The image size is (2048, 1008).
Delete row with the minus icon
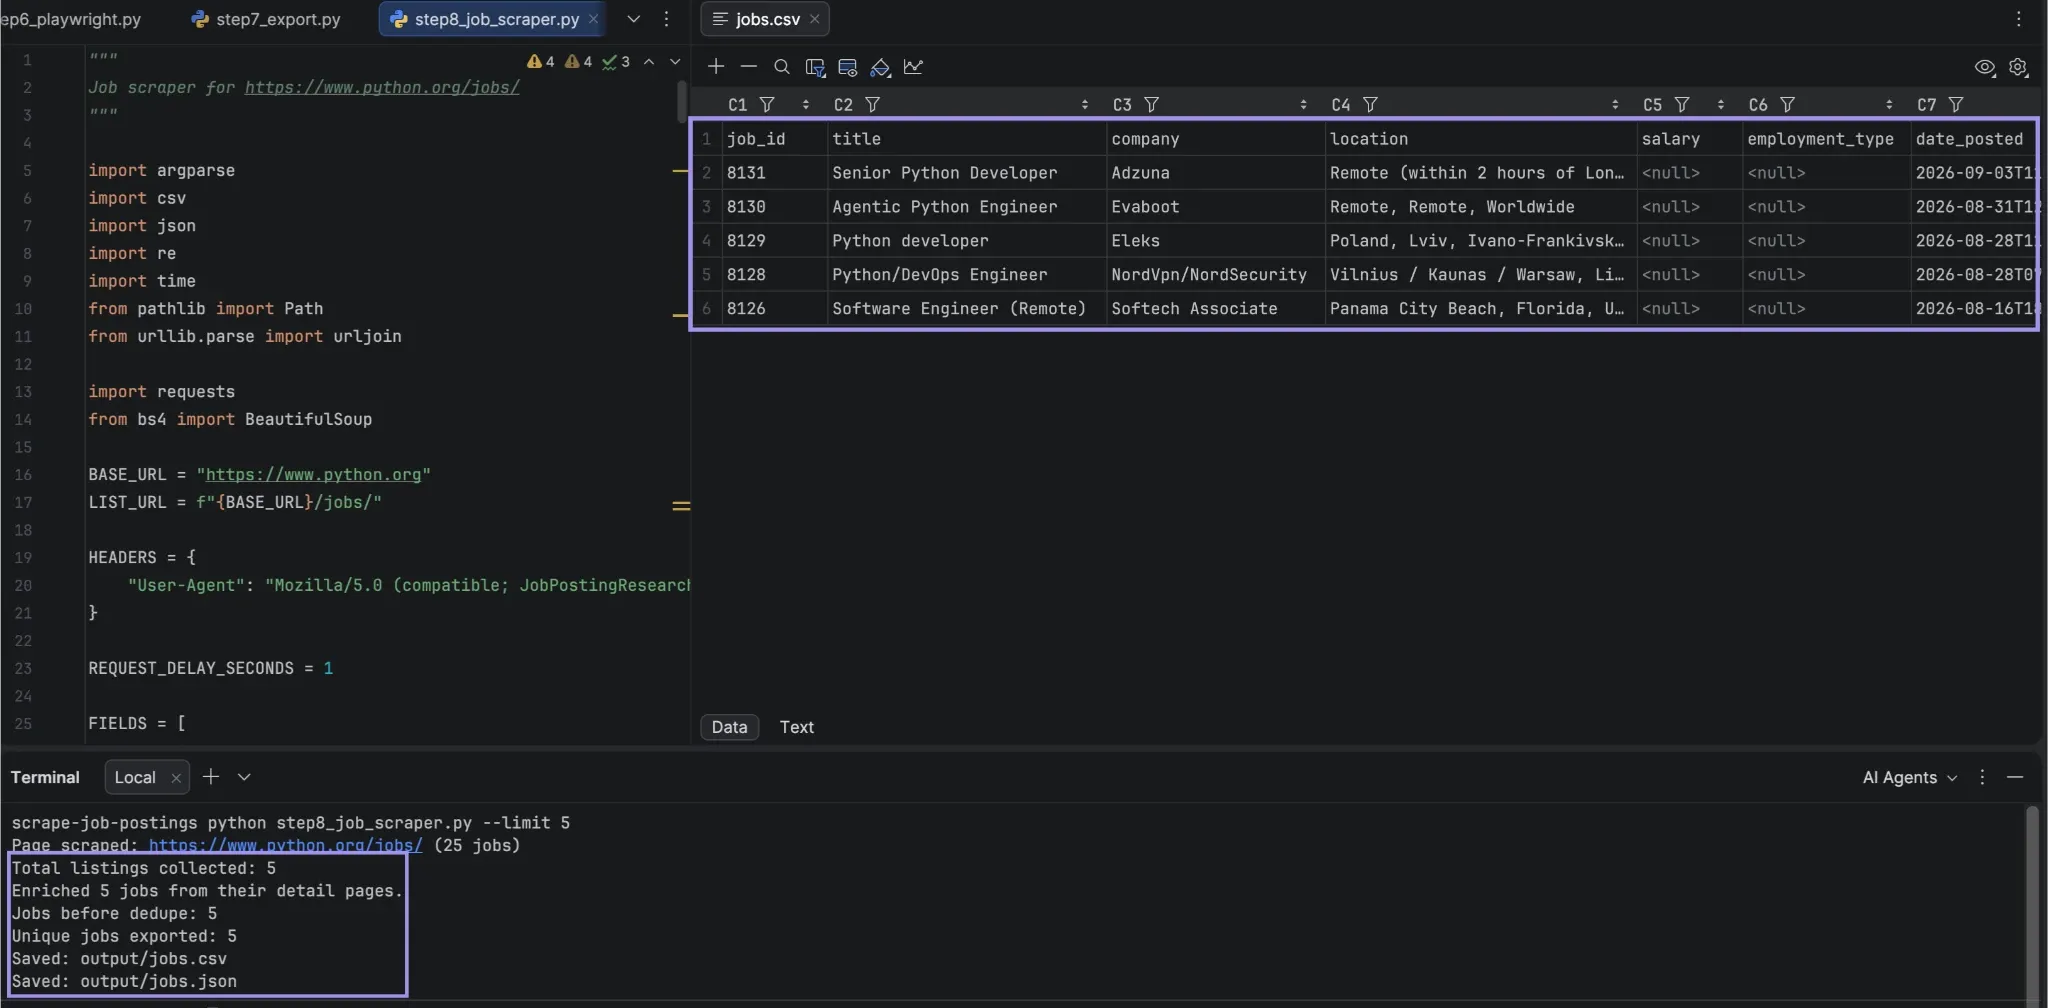pos(749,67)
